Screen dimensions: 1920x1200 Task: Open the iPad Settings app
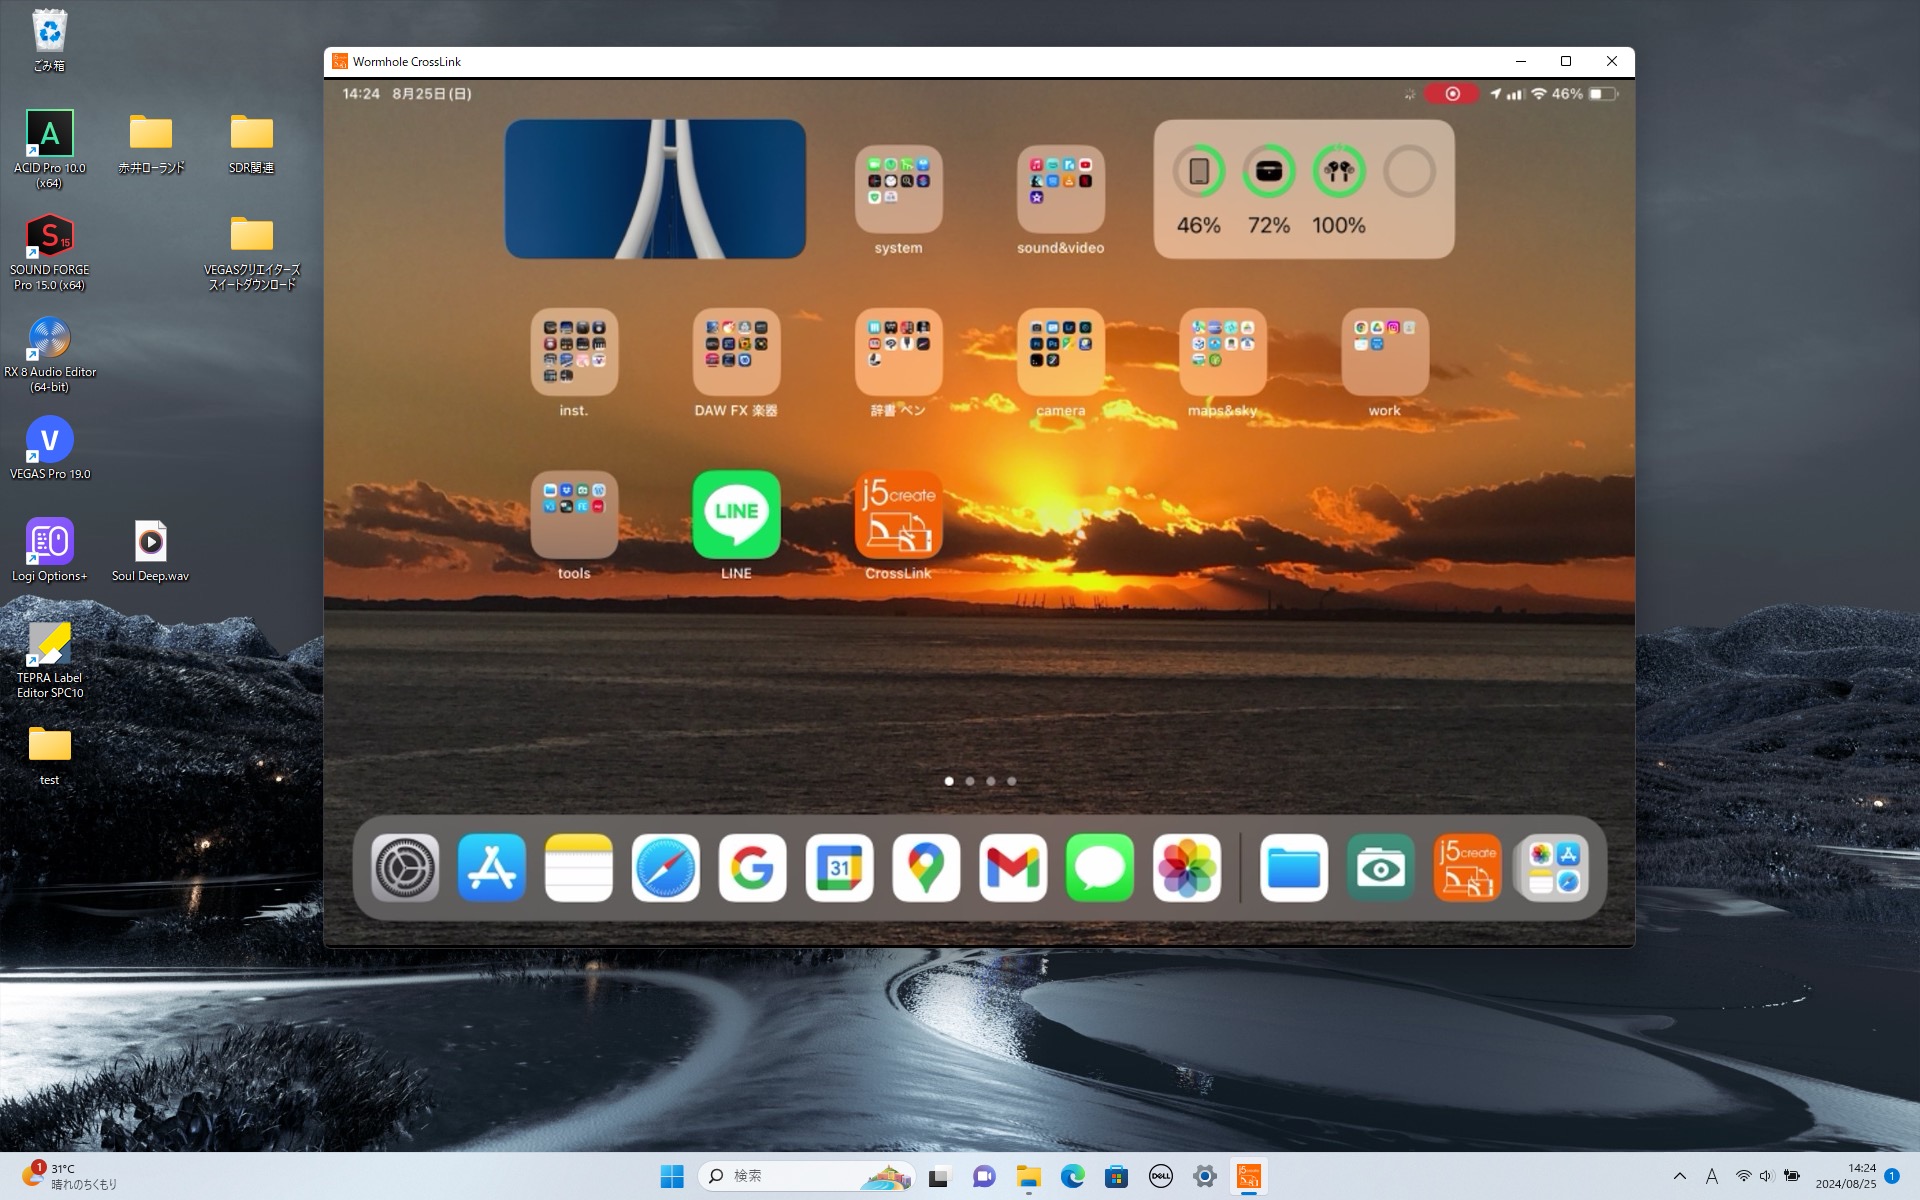tap(403, 868)
